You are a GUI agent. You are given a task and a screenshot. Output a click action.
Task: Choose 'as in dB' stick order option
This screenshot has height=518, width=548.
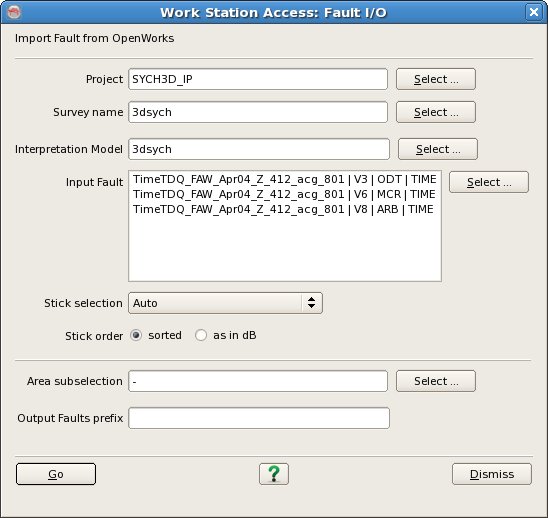[201, 335]
